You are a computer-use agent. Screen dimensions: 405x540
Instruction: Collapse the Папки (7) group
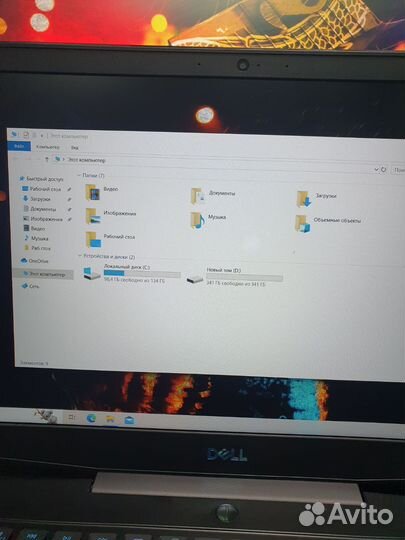80,175
